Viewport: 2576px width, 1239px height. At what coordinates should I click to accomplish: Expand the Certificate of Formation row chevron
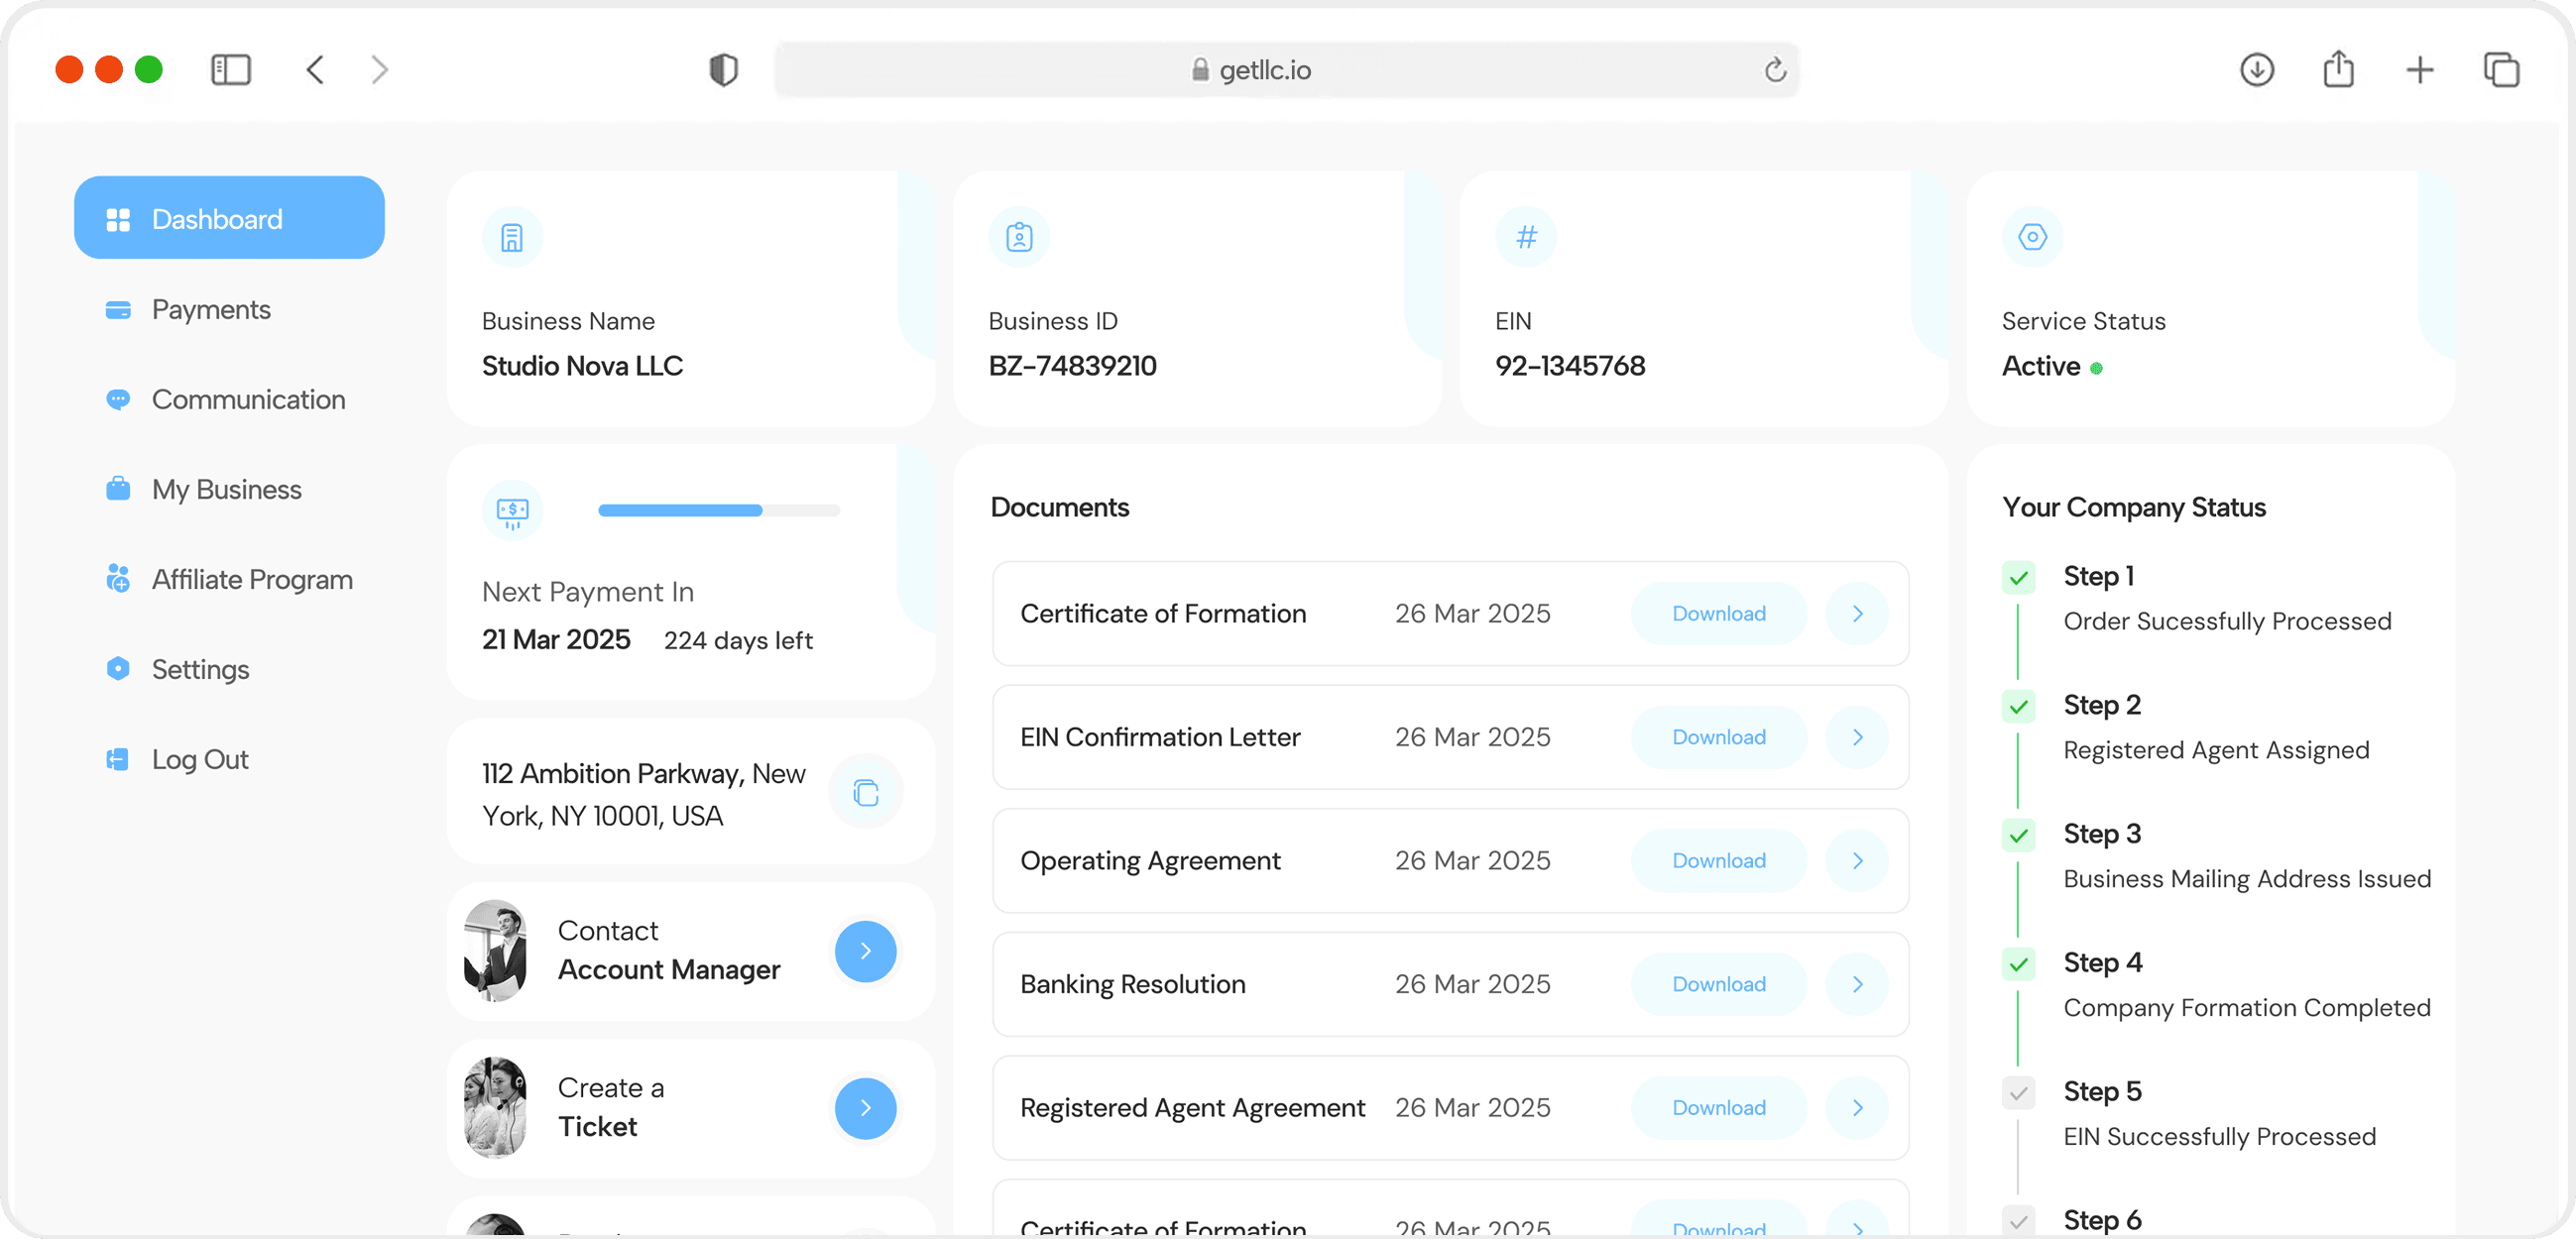coord(1857,613)
